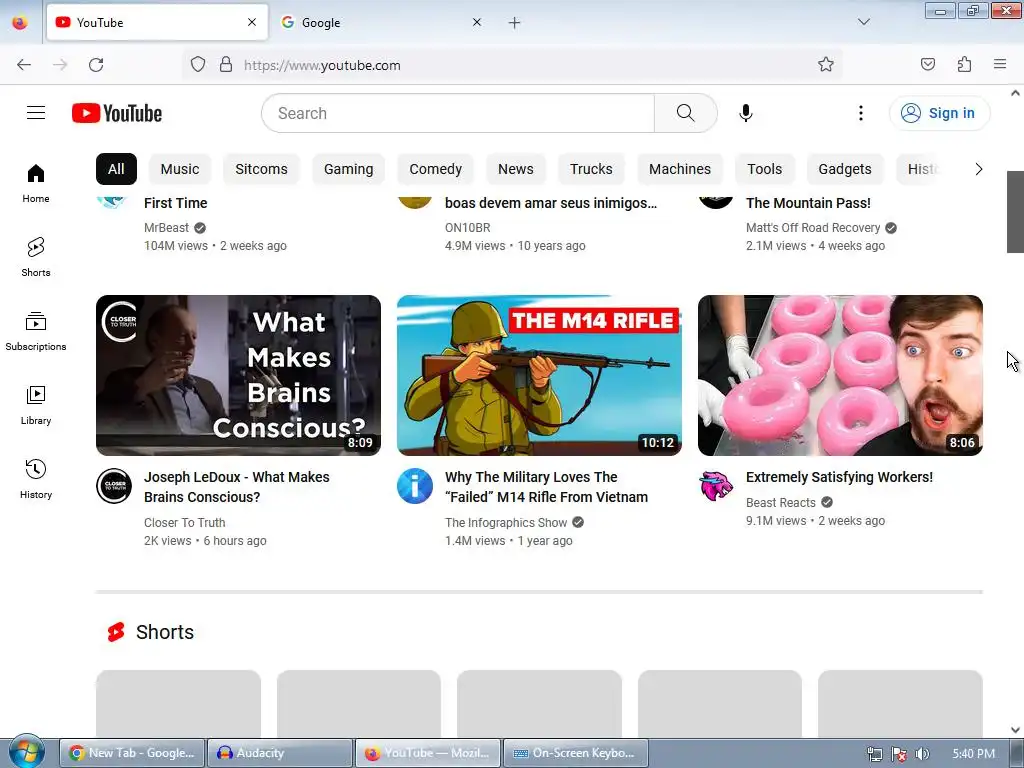Switch to Google Chrome New Tab taskbar

click(x=133, y=753)
